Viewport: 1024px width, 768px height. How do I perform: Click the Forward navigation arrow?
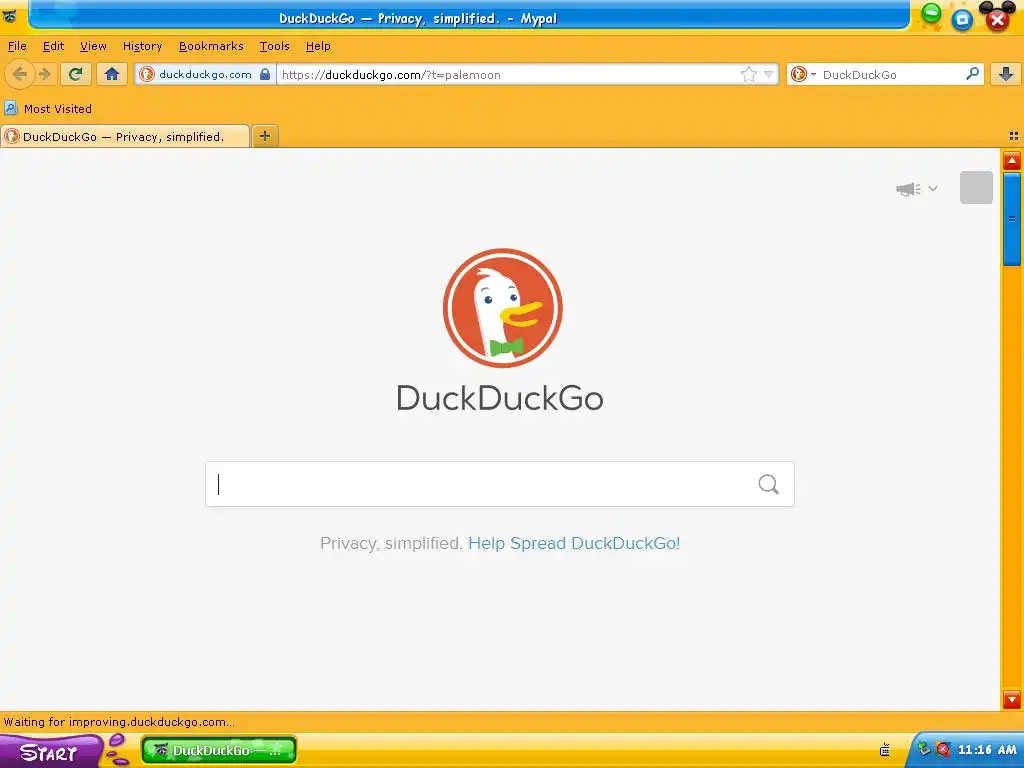pos(44,74)
